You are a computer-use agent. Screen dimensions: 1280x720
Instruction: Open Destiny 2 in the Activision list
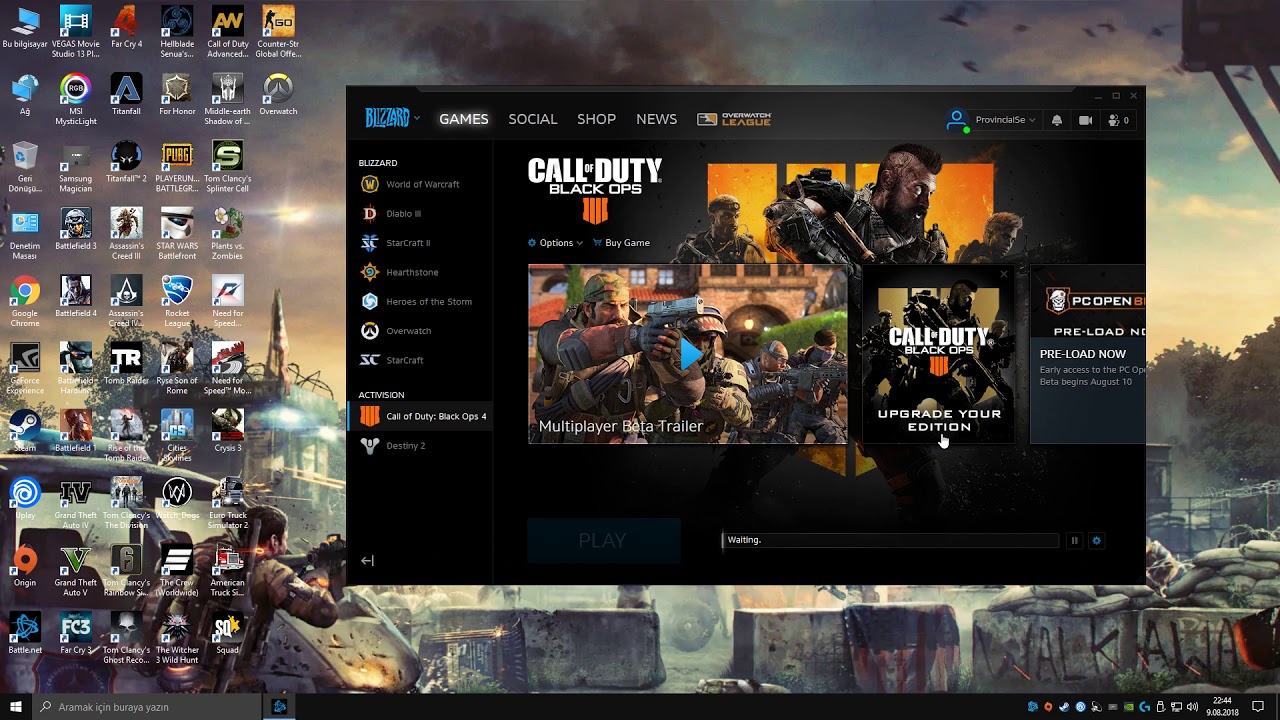[x=393, y=446]
